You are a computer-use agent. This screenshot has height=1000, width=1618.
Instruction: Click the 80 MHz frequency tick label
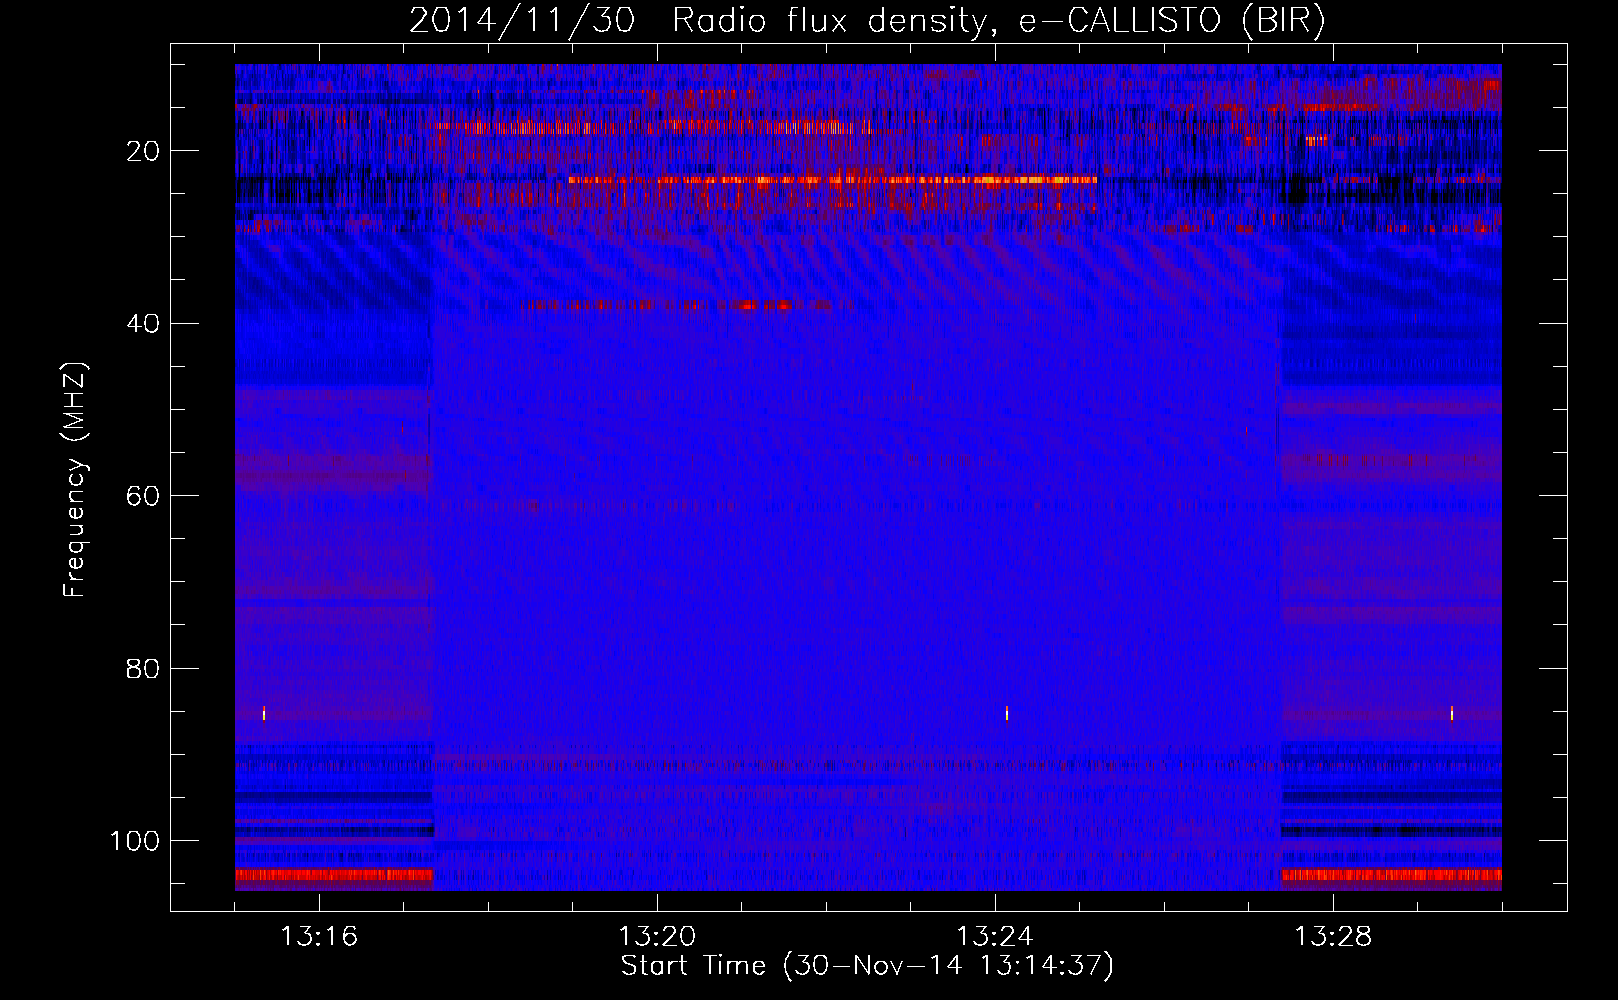[x=144, y=669]
